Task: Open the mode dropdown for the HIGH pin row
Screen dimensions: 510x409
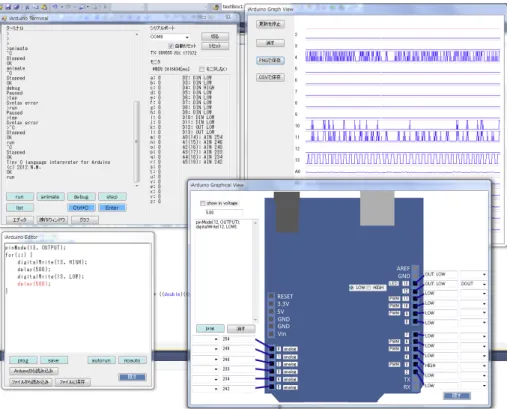Action: coord(484,366)
